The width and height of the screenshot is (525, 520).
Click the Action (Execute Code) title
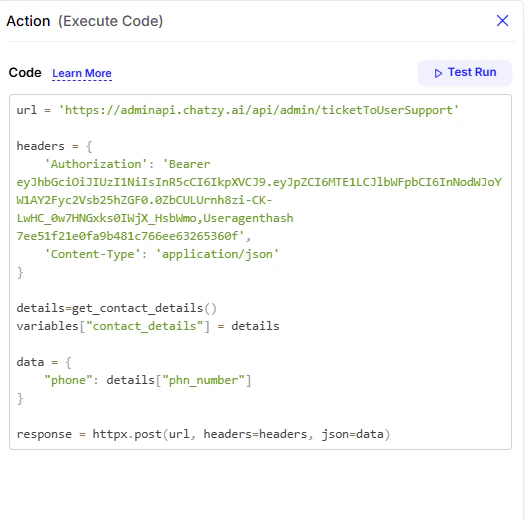click(85, 21)
